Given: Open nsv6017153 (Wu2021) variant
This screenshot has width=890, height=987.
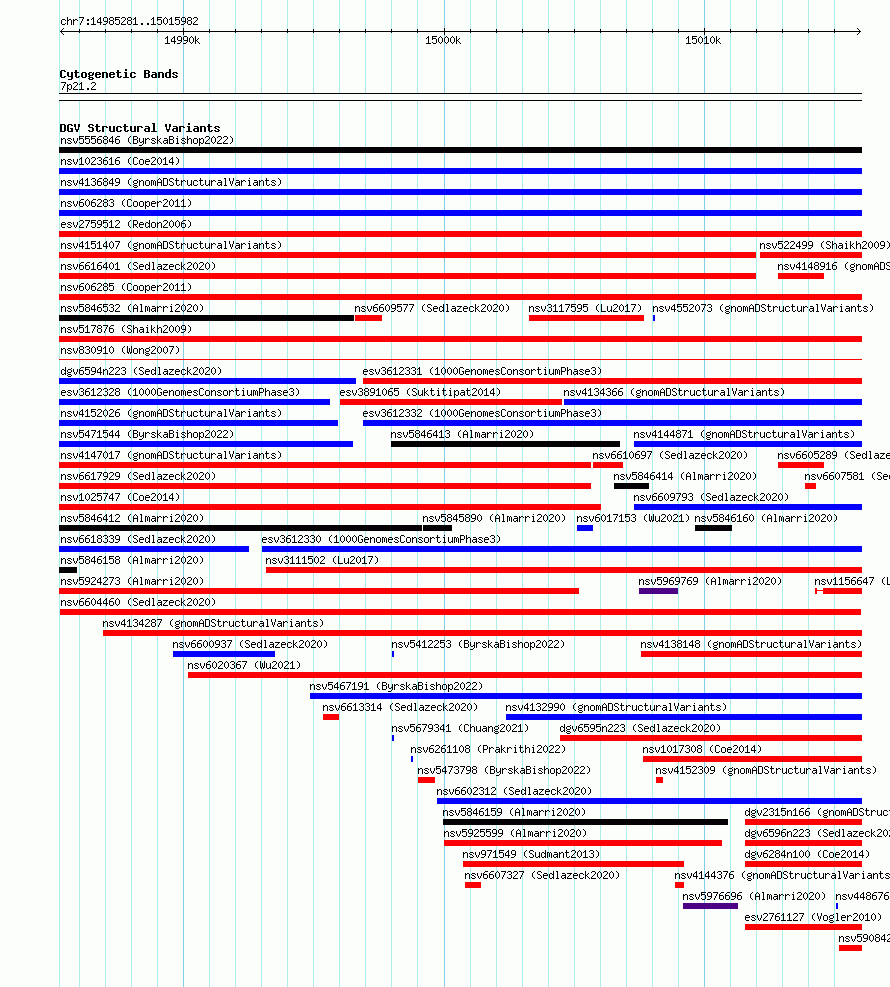Looking at the screenshot, I should (x=633, y=518).
